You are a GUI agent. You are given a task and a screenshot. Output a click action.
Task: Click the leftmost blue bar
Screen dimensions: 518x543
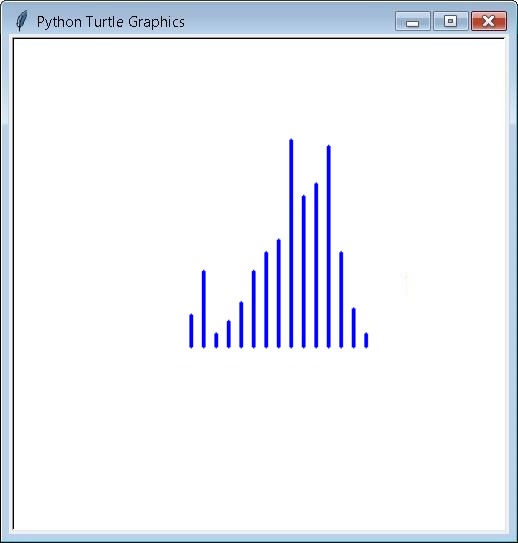(x=191, y=331)
